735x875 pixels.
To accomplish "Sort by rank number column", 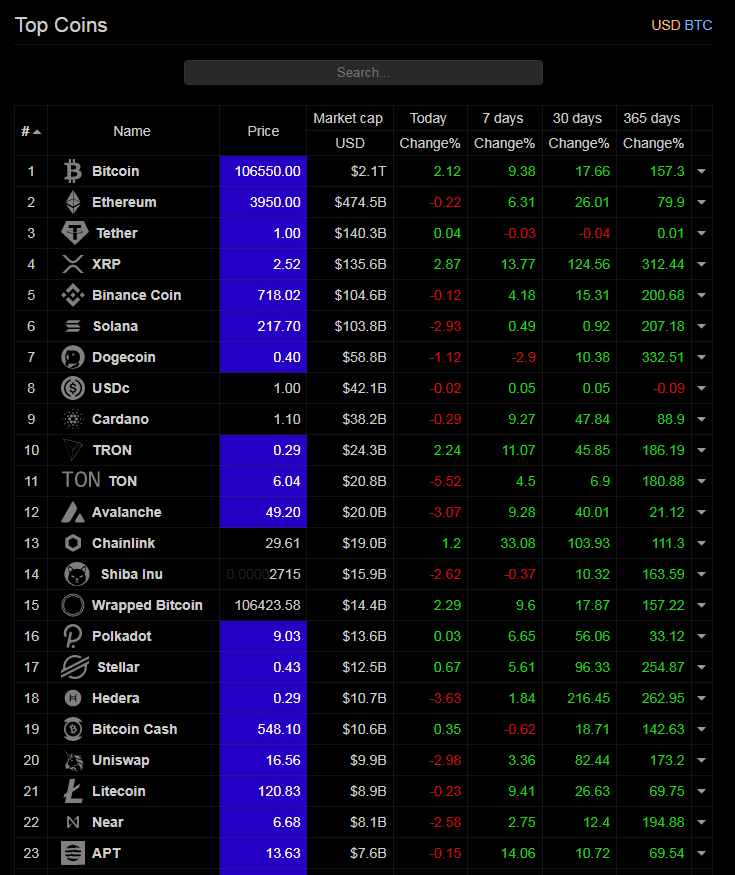I will coord(31,131).
